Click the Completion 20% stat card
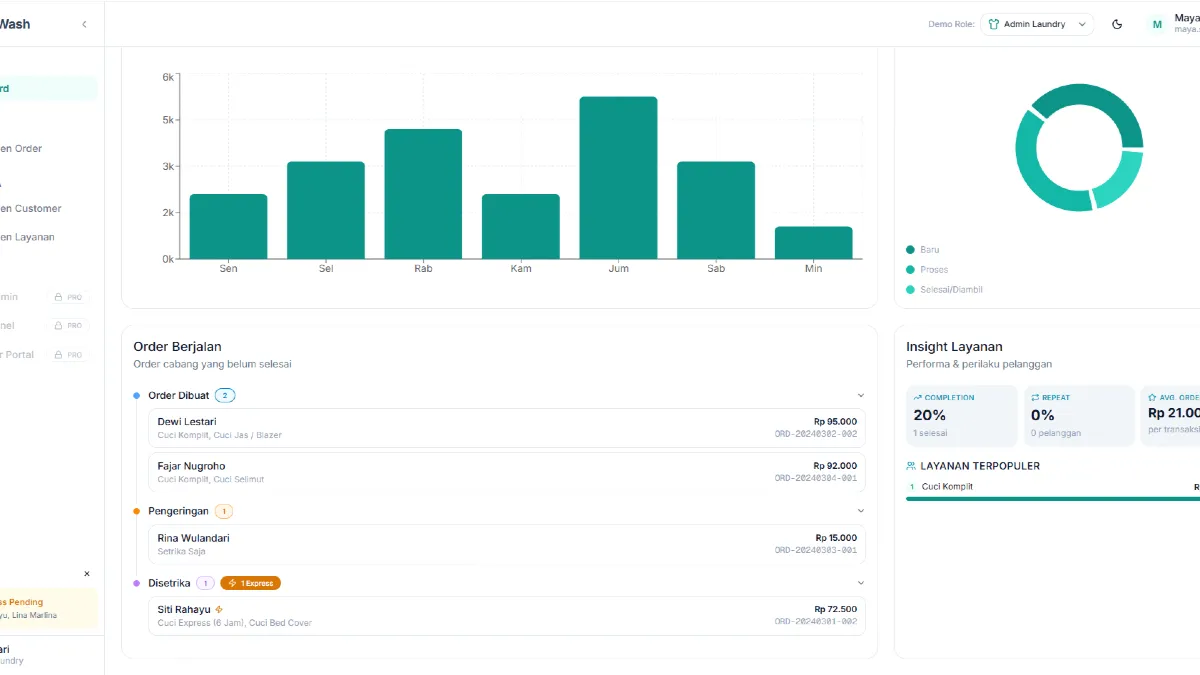This screenshot has width=1200, height=675. (x=962, y=416)
